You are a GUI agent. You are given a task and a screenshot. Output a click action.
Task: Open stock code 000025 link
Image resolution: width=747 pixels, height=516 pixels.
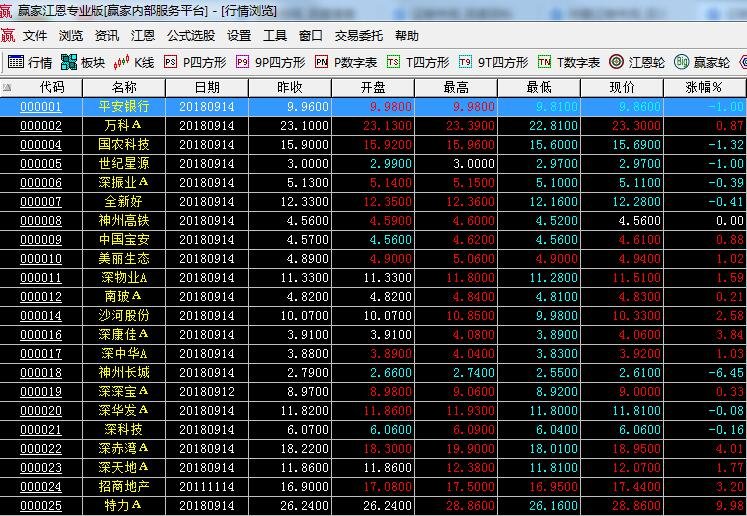click(x=41, y=506)
